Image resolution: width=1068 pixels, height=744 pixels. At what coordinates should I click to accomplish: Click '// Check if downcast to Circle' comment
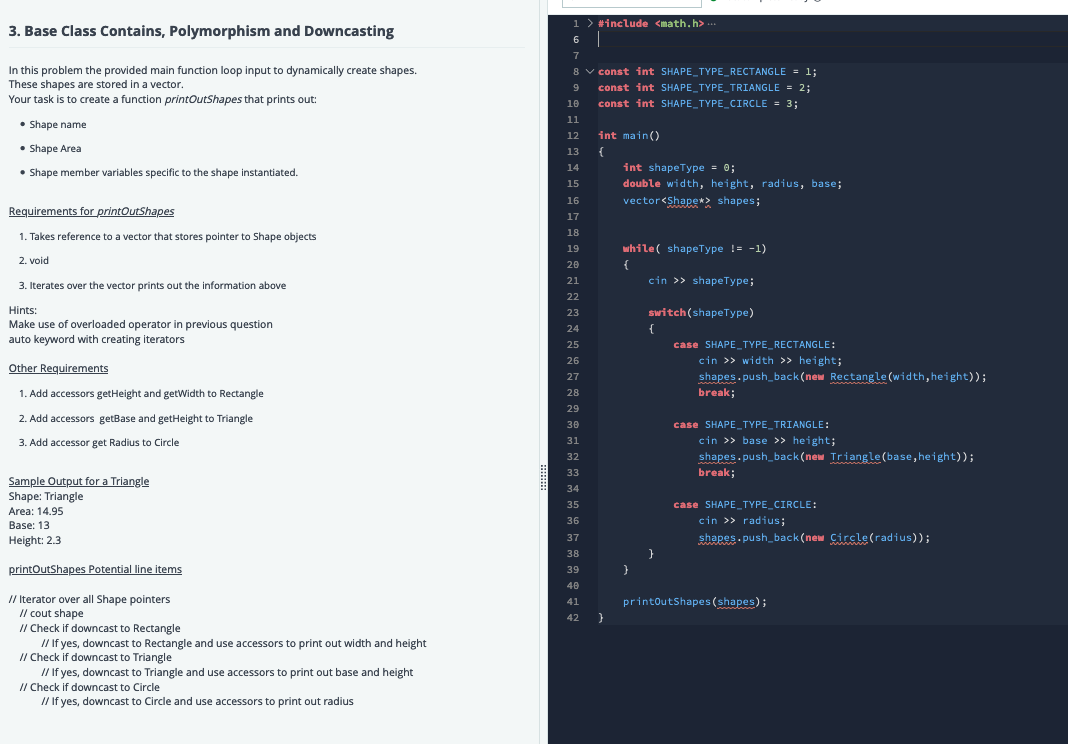tap(90, 687)
